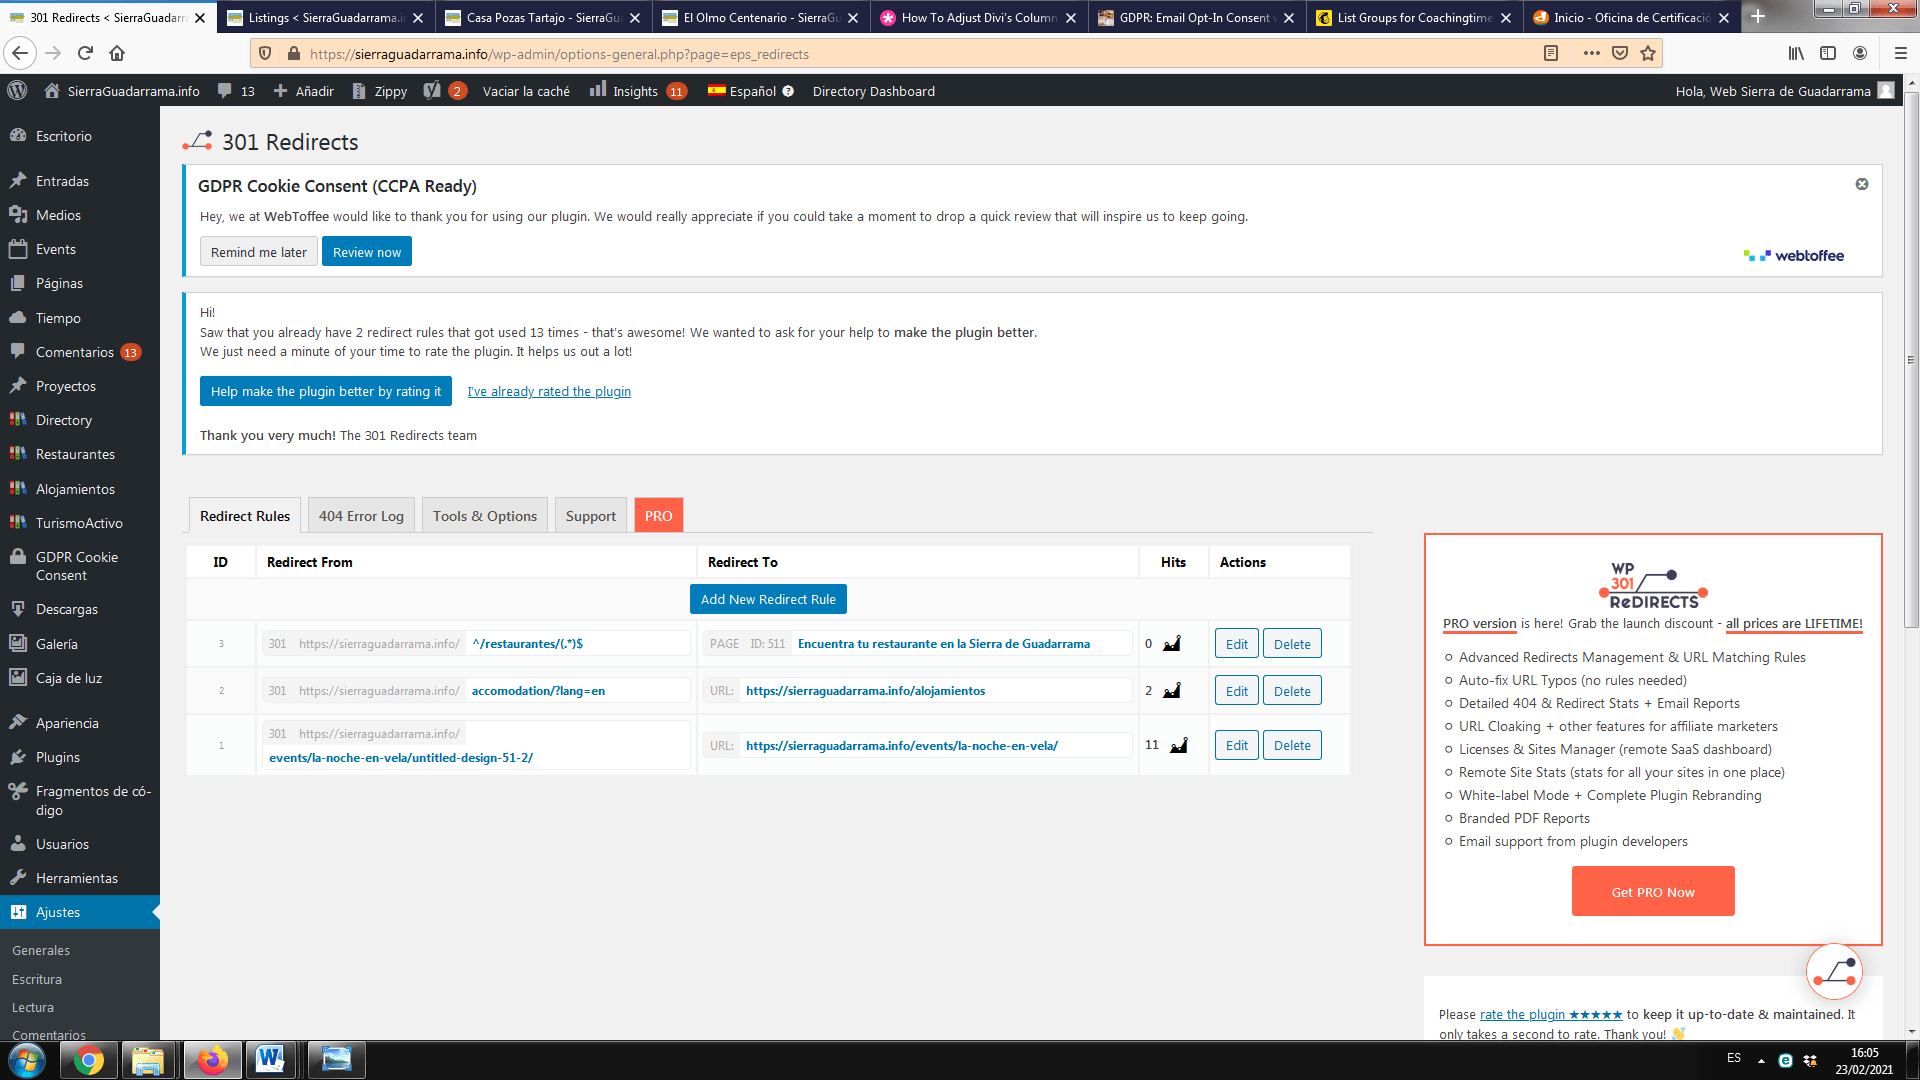Show hidden system tray icons arrow
The width and height of the screenshot is (1920, 1080).
pyautogui.click(x=1761, y=1060)
